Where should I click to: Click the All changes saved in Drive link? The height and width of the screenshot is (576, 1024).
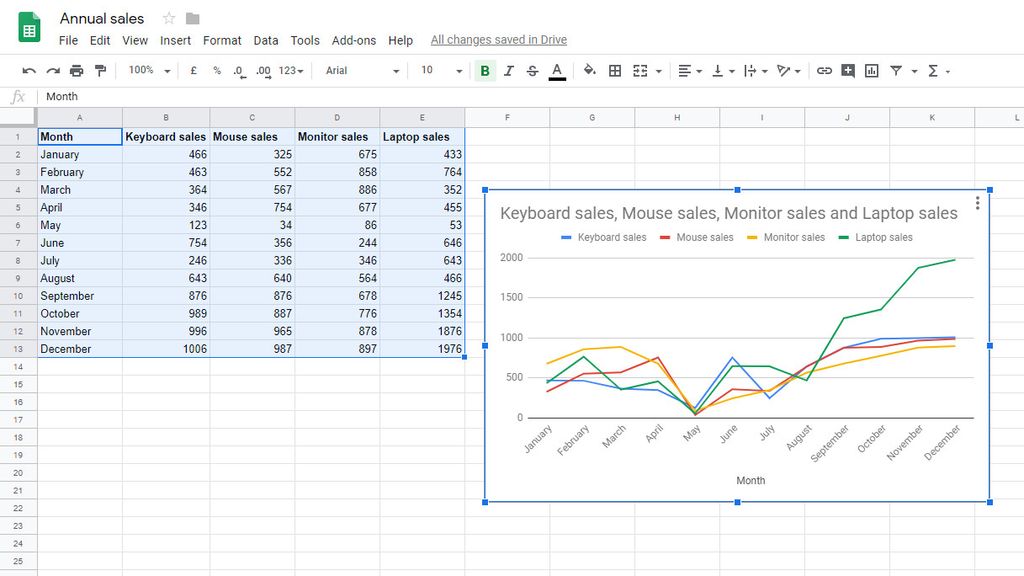pos(498,40)
